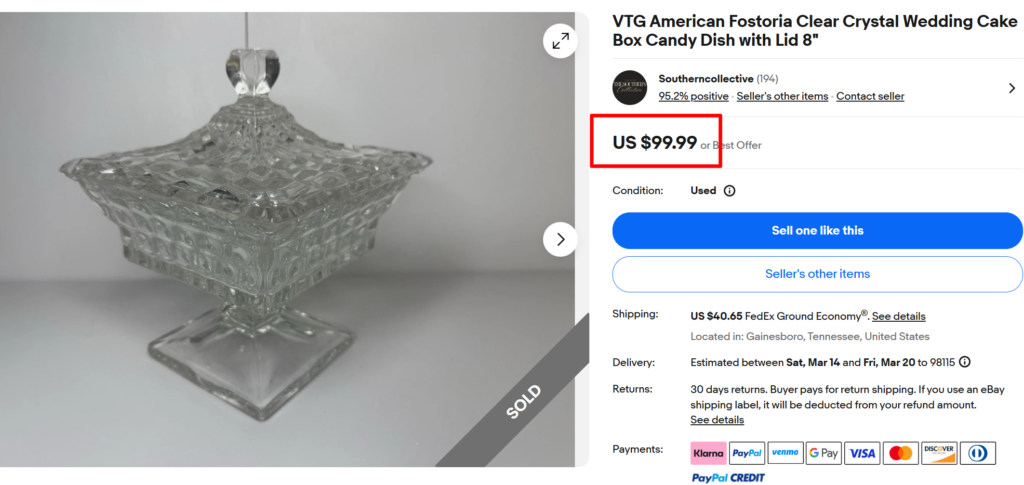This screenshot has width=1024, height=485.
Task: Click the Seller's other items button
Action: 817,274
